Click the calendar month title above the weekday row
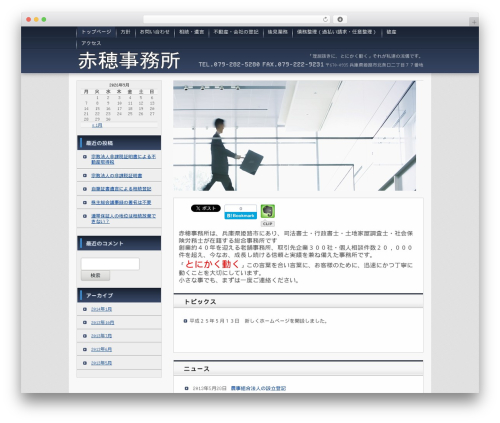 click(119, 85)
